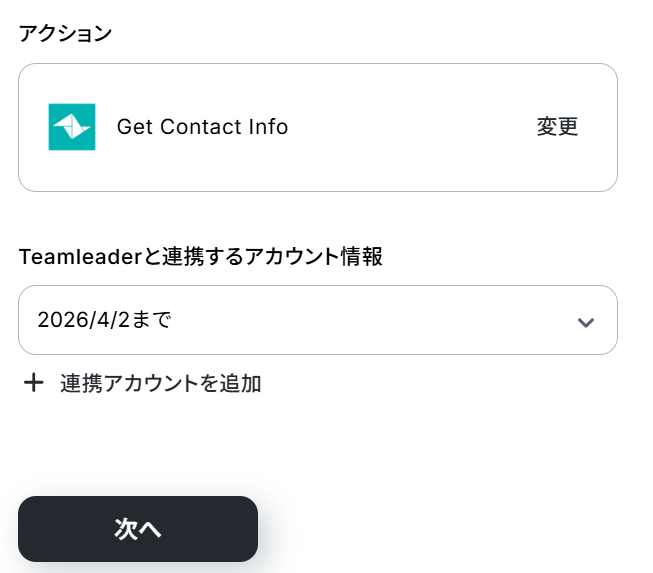Click the middle of the account combo box

pos(317,320)
